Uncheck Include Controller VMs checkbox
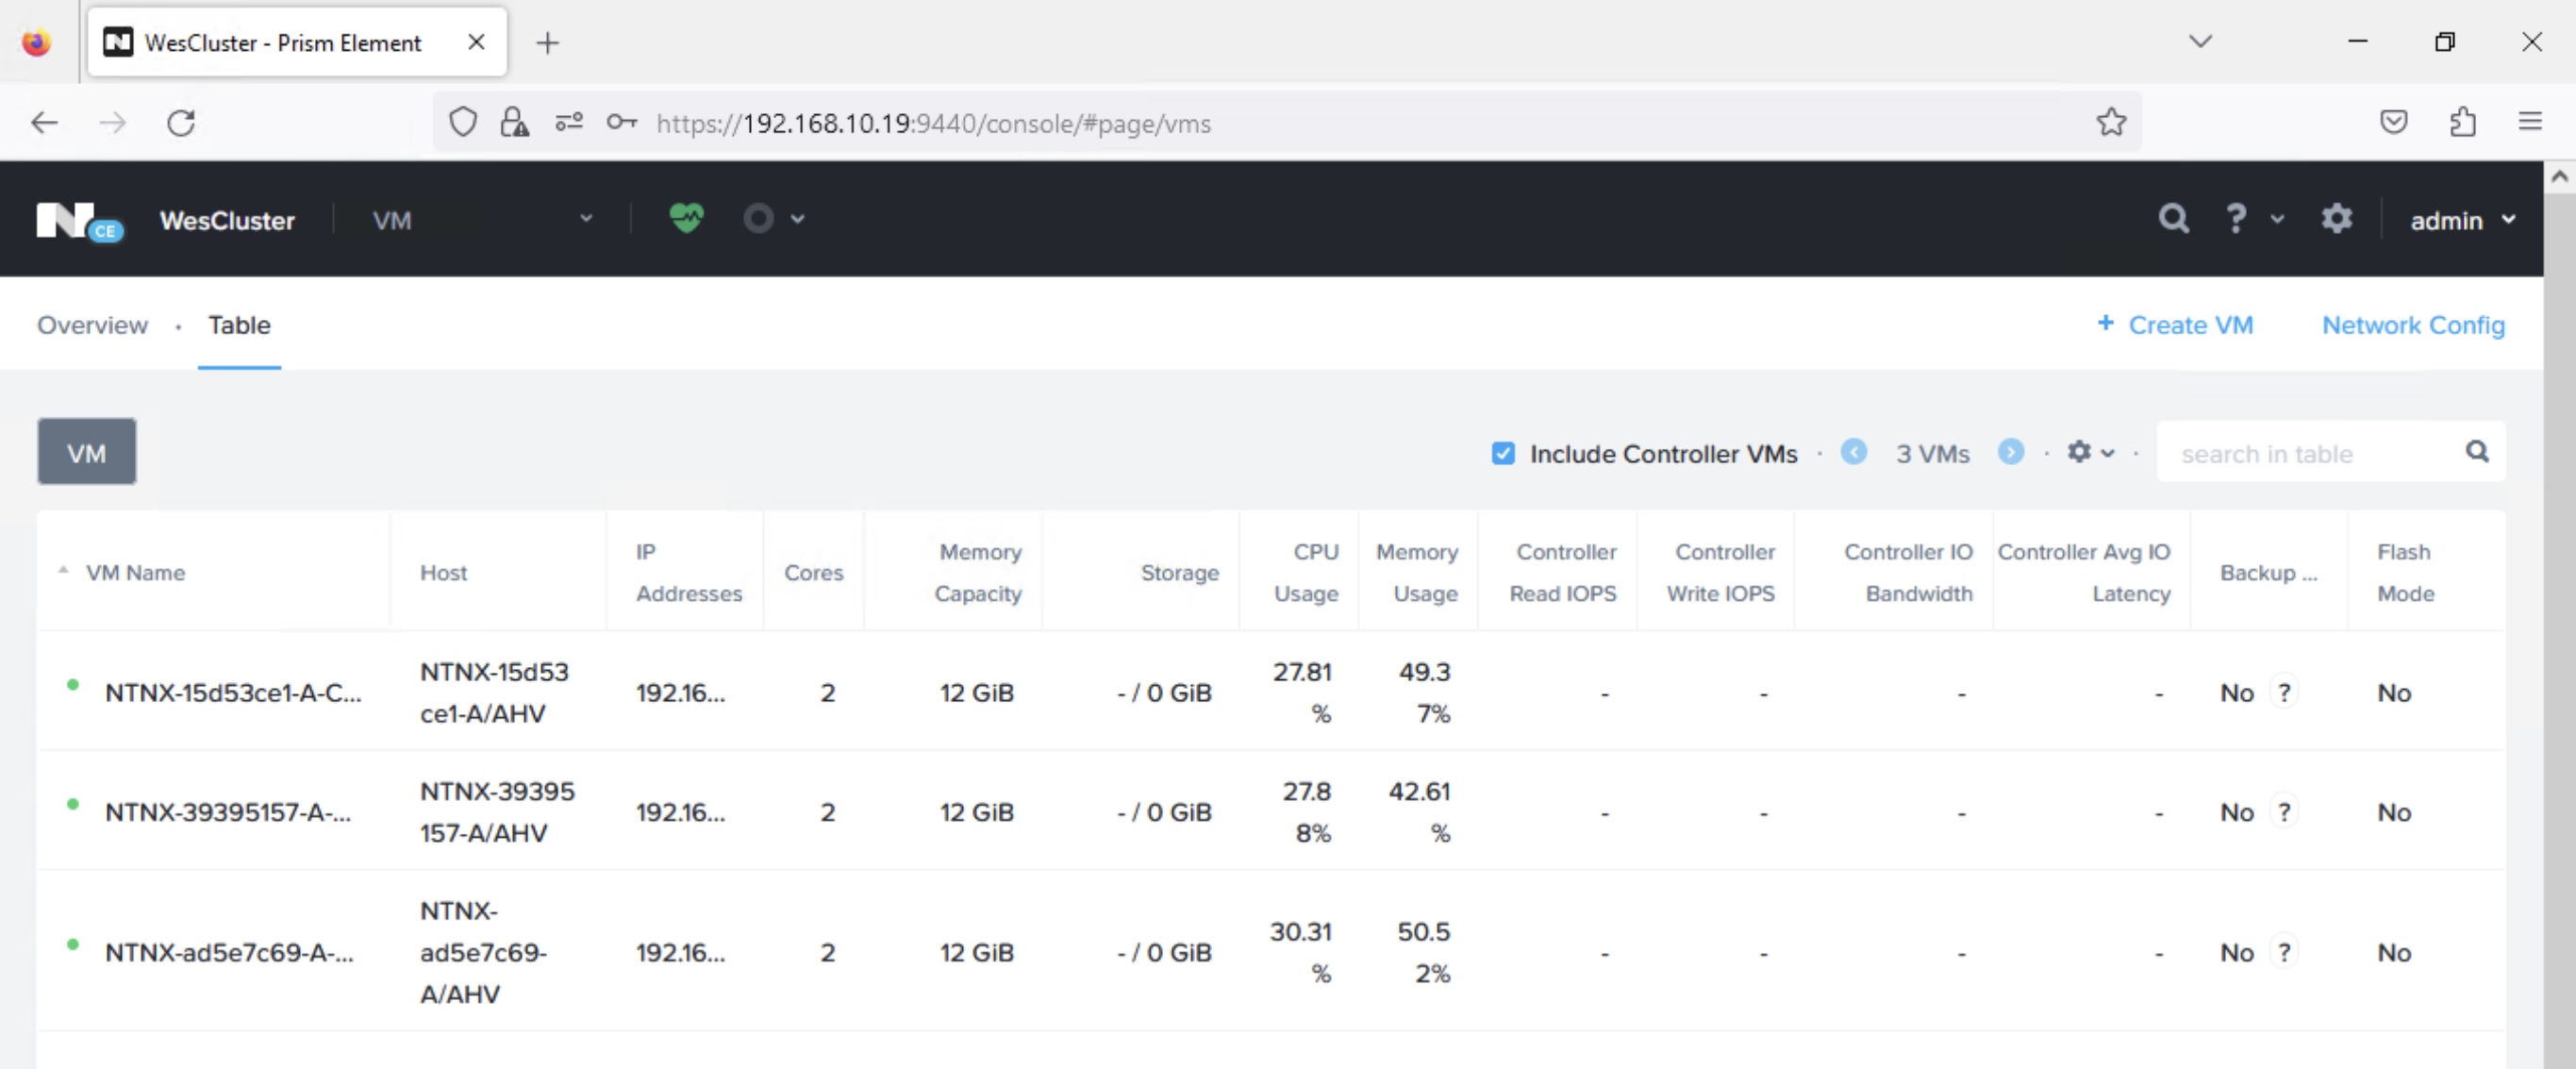This screenshot has height=1069, width=2576. [x=1502, y=453]
